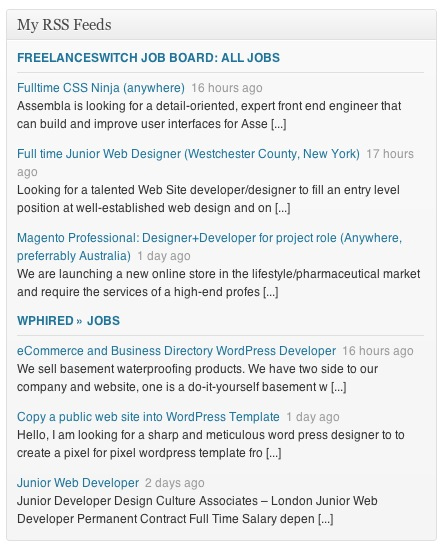Click the '17 hours' timestamp beside Junior Web Designer
Viewport: 444px width, 554px height.
[390, 154]
